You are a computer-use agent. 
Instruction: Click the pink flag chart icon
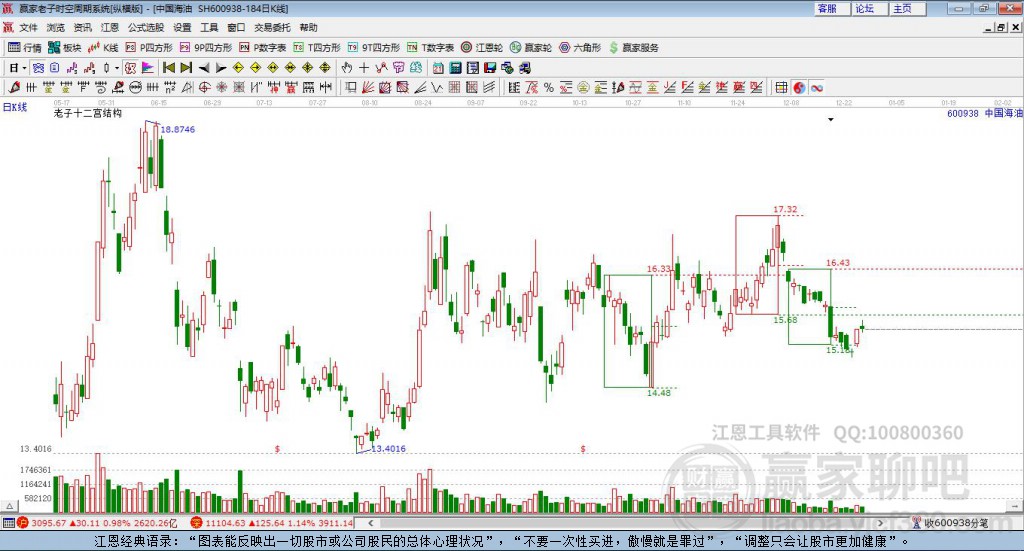[x=148, y=68]
